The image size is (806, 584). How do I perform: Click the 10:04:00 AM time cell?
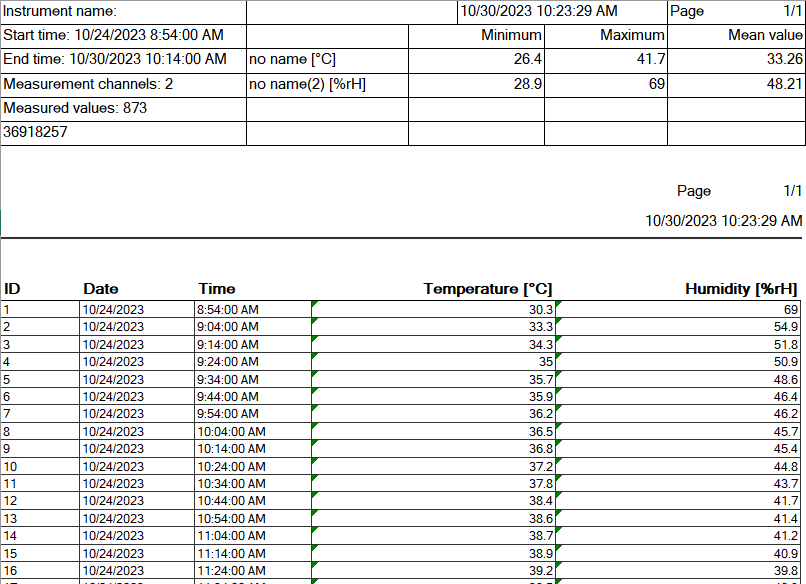(x=232, y=431)
